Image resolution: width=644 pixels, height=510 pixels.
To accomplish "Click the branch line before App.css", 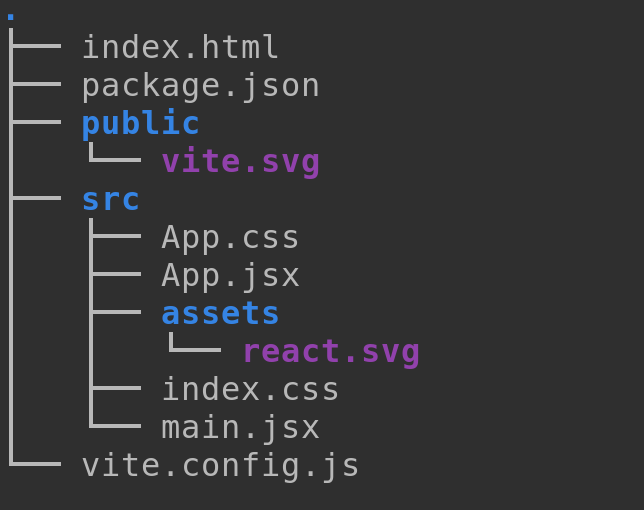I will pos(116,236).
